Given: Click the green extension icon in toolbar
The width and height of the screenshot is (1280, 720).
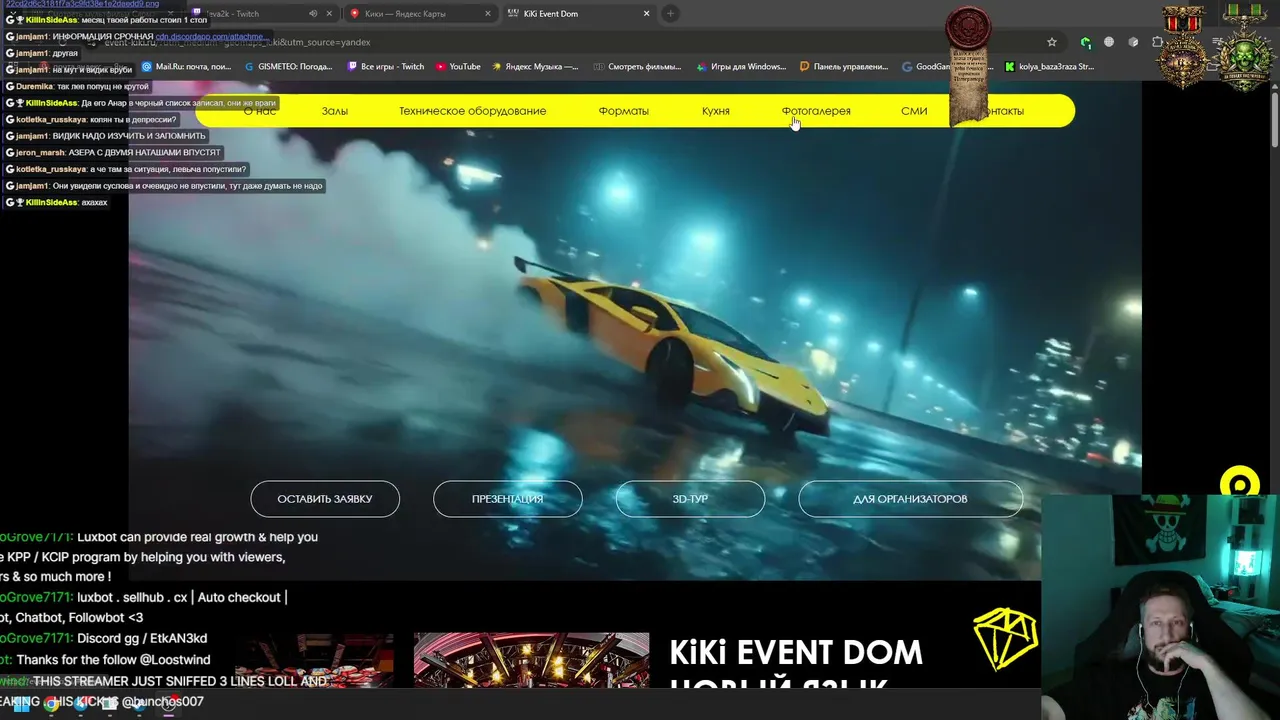Looking at the screenshot, I should click(1086, 42).
